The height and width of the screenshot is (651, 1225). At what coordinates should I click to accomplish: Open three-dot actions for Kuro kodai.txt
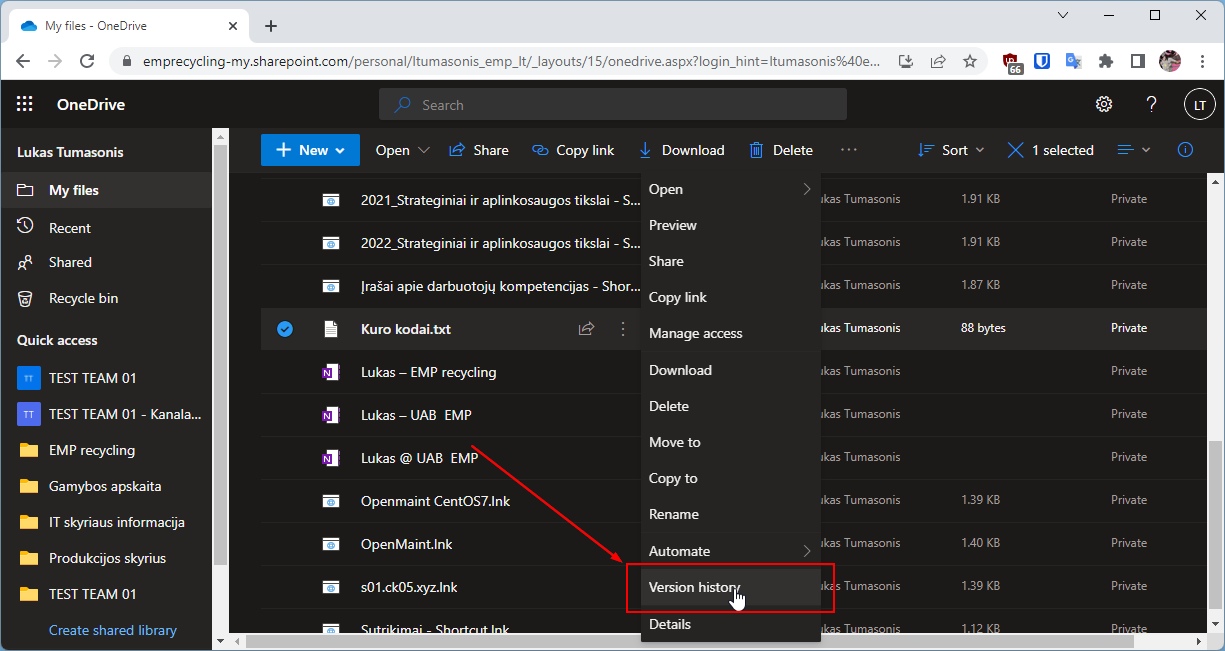623,328
